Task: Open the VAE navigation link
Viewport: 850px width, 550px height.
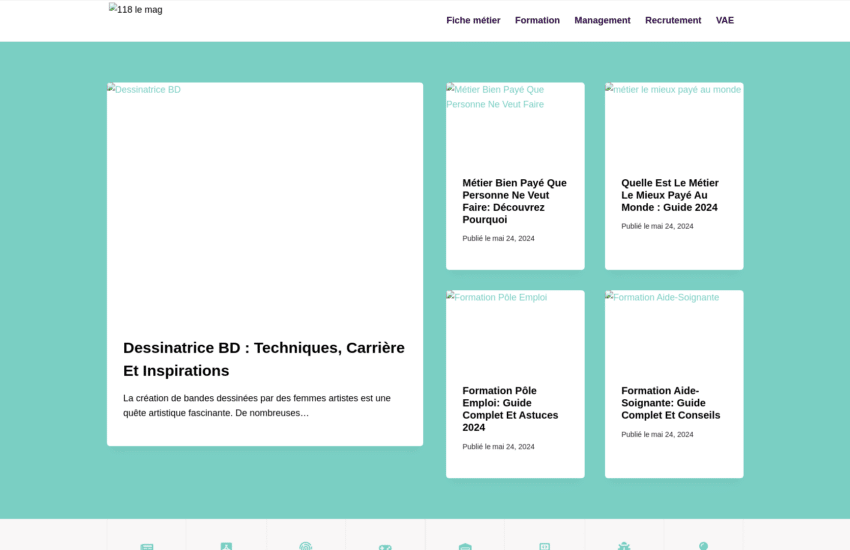Action: point(724,20)
